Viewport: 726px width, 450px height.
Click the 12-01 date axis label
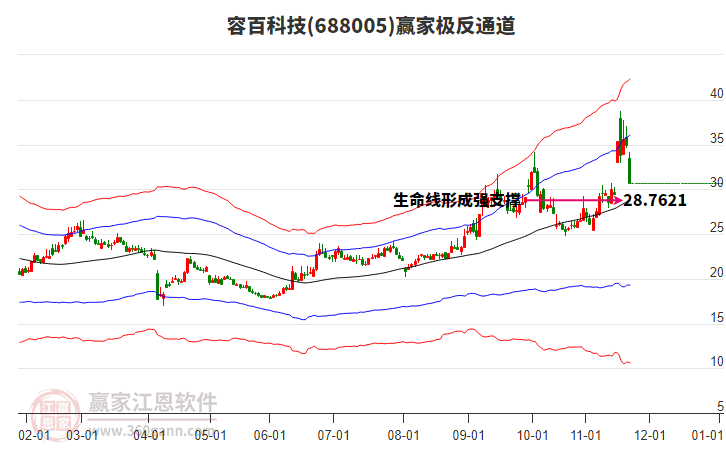[650, 435]
